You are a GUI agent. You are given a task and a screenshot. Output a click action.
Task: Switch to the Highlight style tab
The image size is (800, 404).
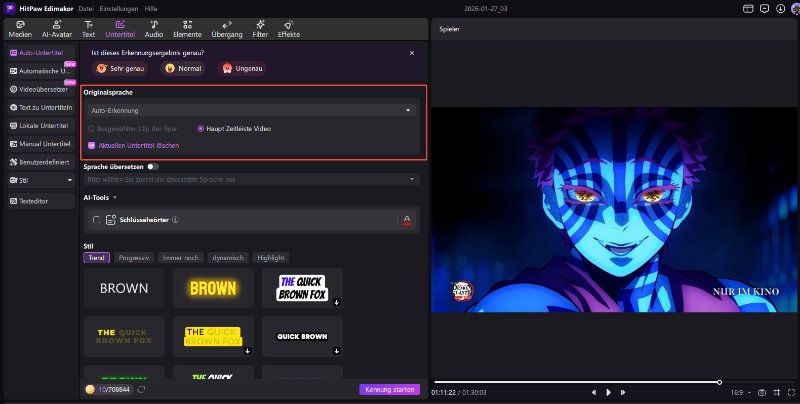270,257
